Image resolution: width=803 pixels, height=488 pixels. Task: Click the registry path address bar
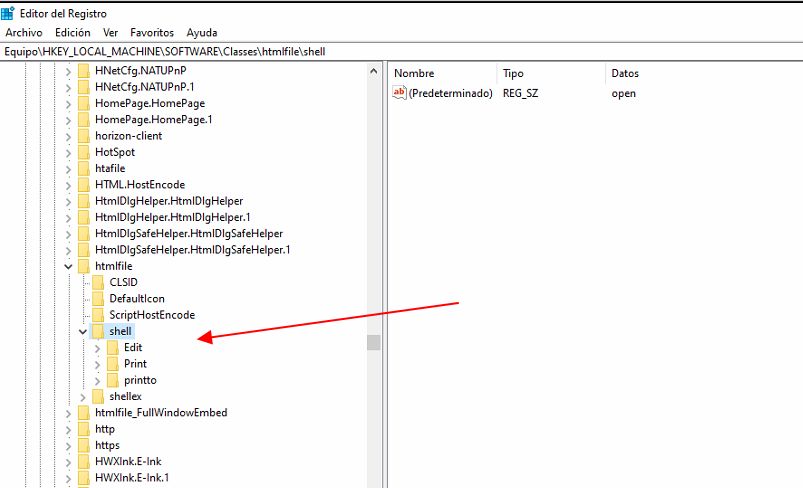402,52
